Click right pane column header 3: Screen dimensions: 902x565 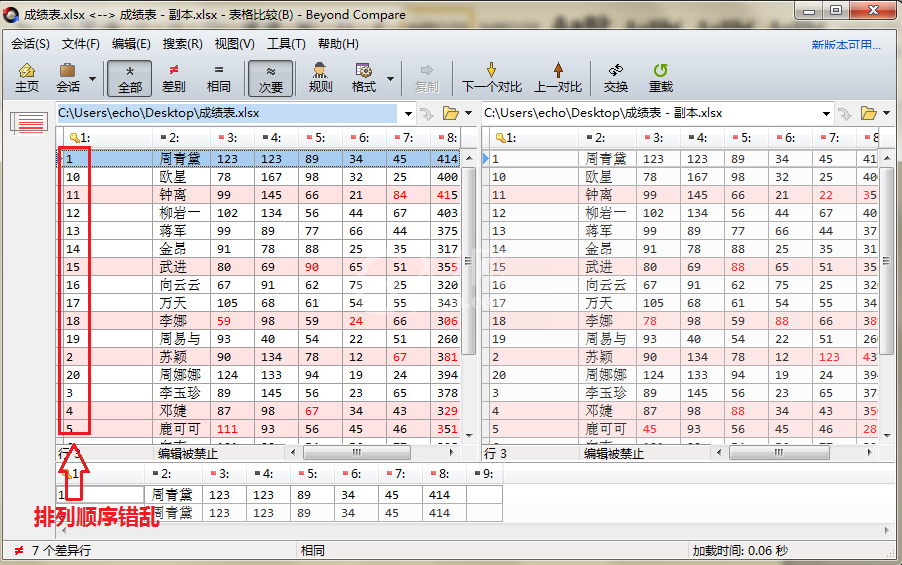click(658, 138)
